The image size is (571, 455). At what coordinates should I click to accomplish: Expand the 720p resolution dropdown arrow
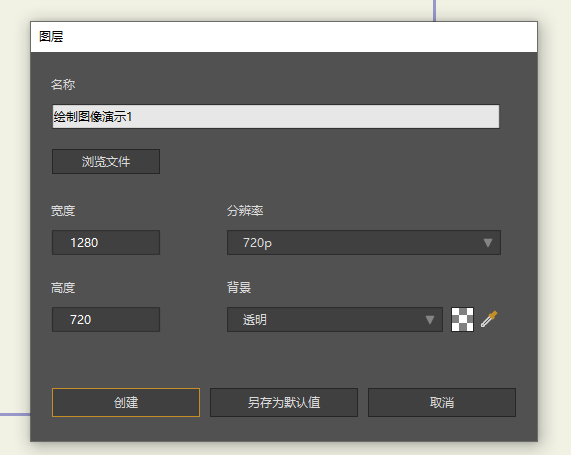[x=488, y=243]
